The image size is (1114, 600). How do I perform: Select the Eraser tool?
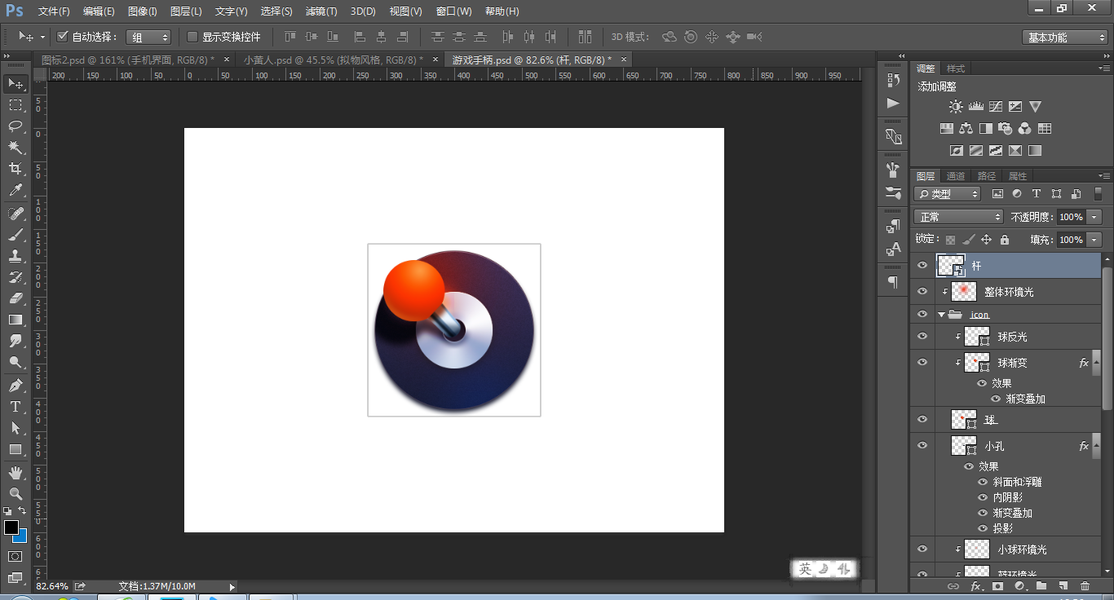[15, 299]
